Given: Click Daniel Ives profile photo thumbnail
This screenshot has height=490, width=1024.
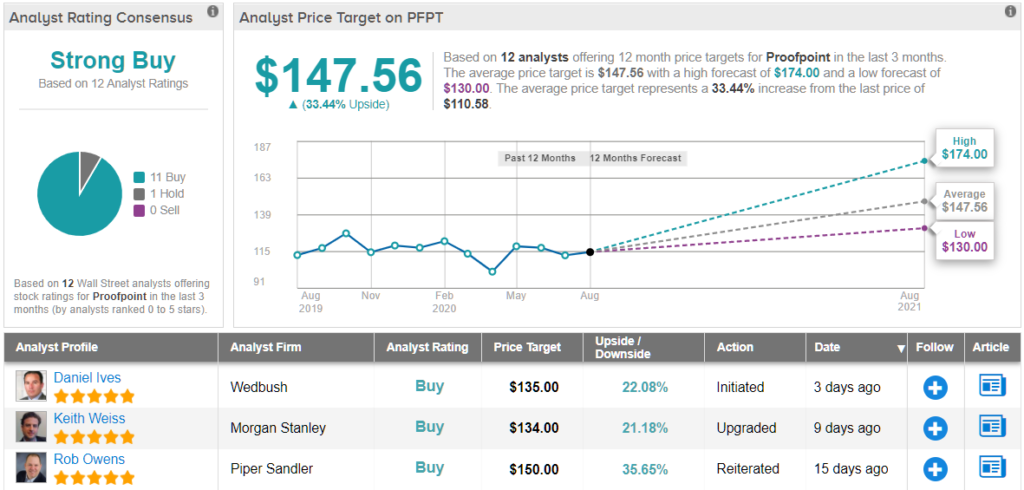Looking at the screenshot, I should click(31, 386).
